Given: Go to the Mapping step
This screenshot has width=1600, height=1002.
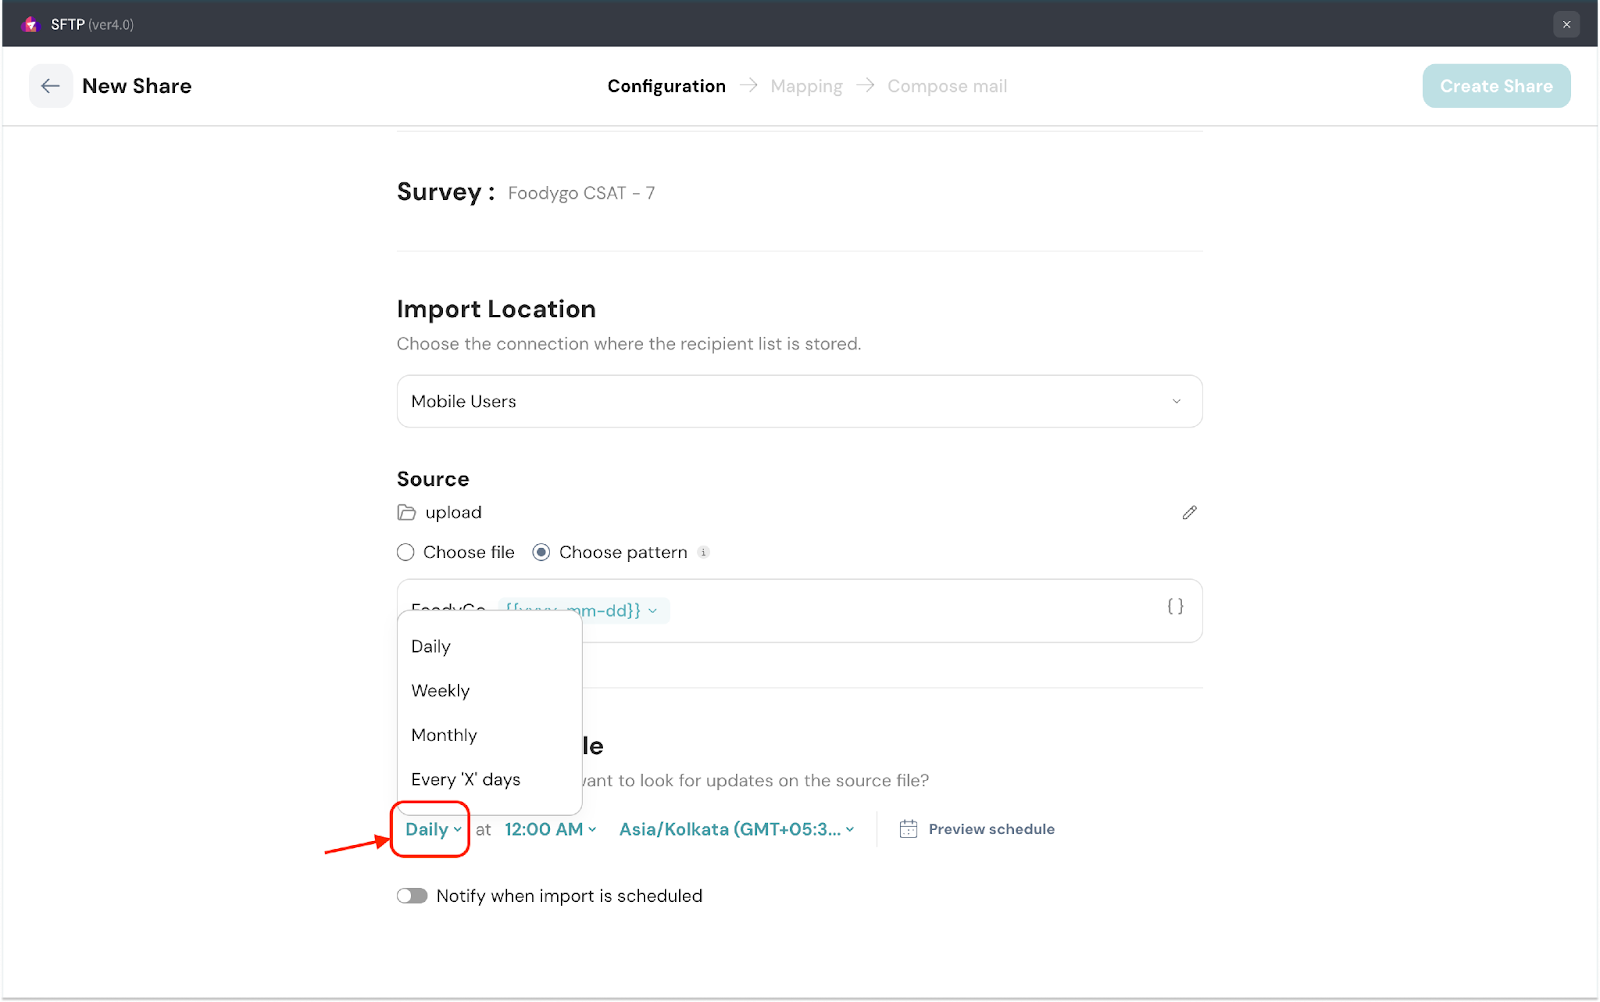Looking at the screenshot, I should (x=806, y=86).
